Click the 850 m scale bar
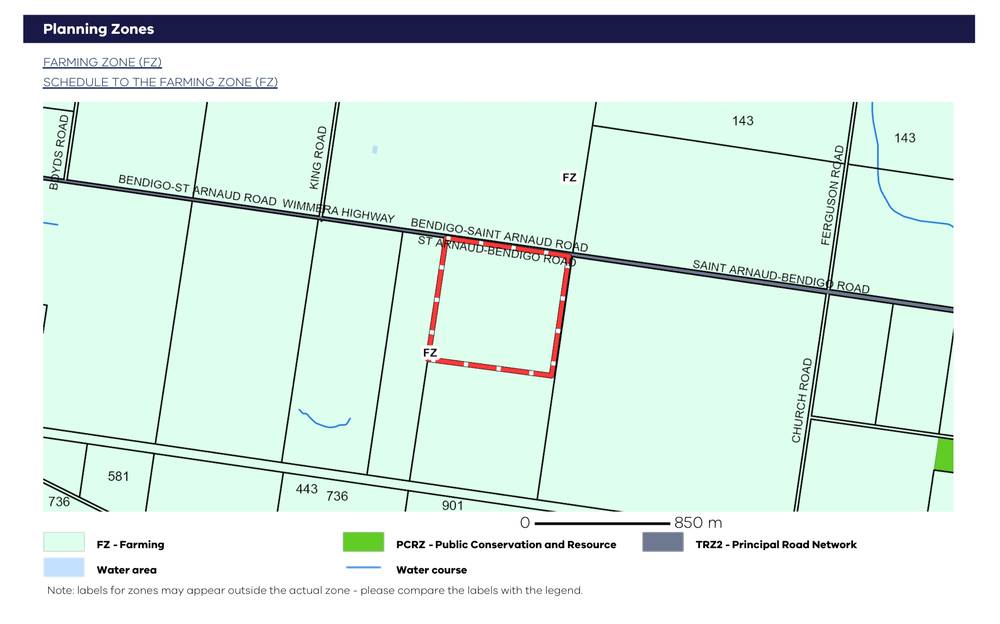The height and width of the screenshot is (624, 1000). pyautogui.click(x=602, y=523)
